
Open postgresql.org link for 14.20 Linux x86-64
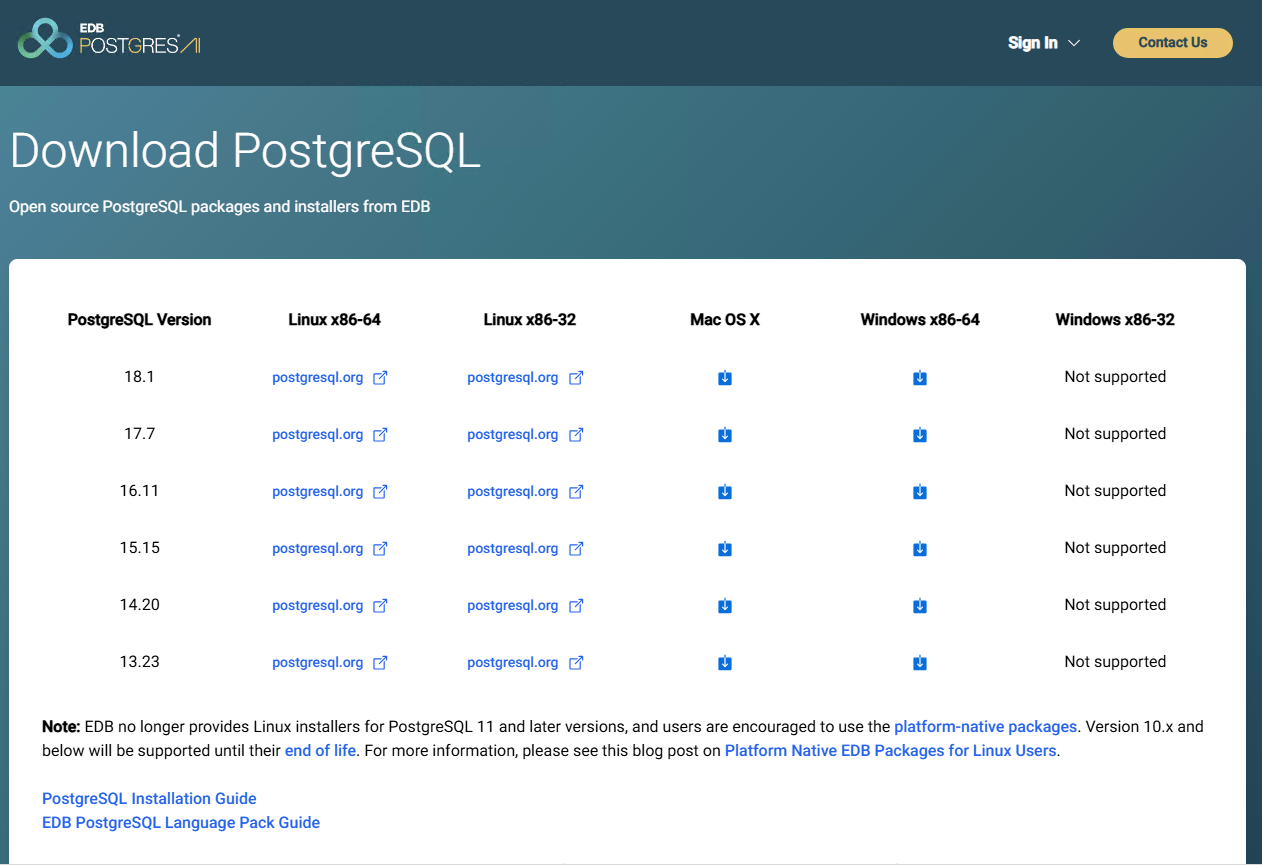click(x=317, y=606)
